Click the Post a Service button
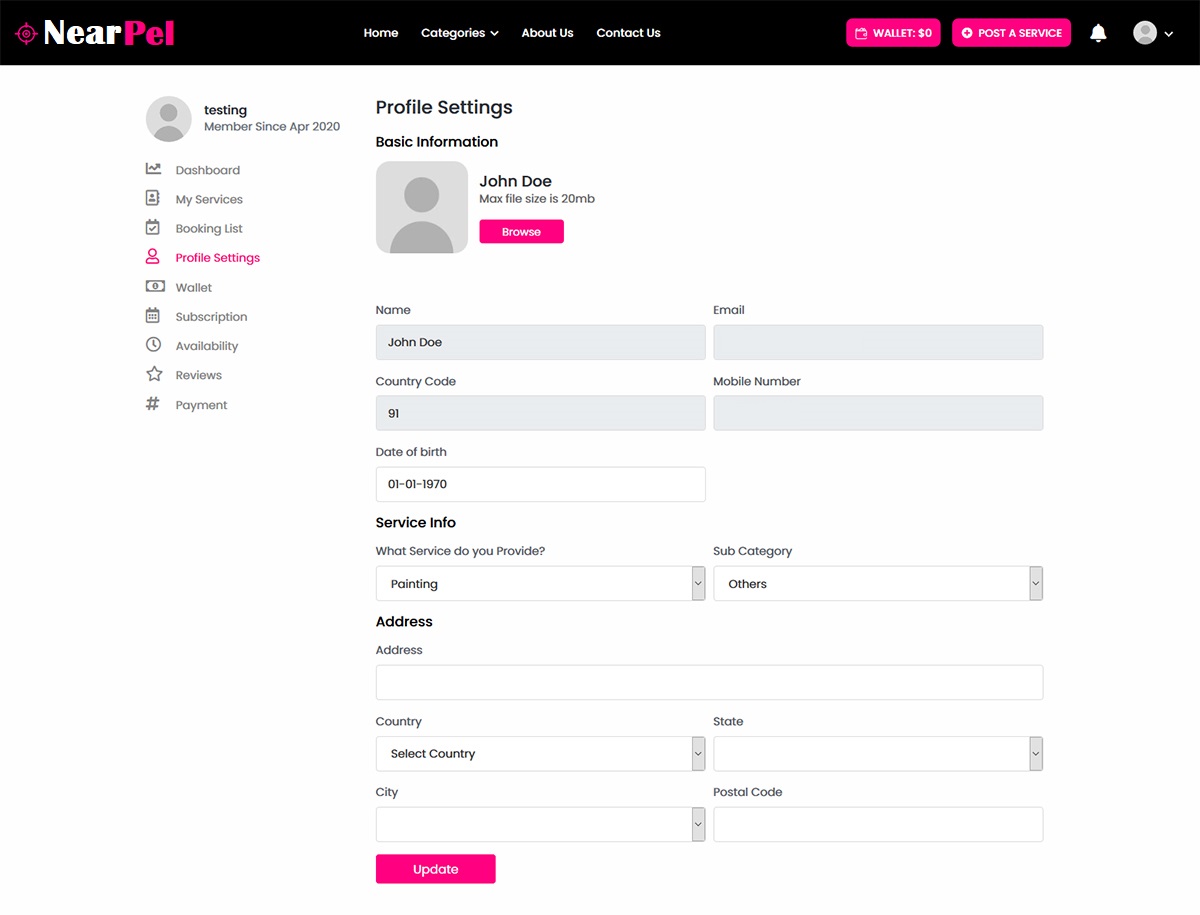 click(1011, 33)
